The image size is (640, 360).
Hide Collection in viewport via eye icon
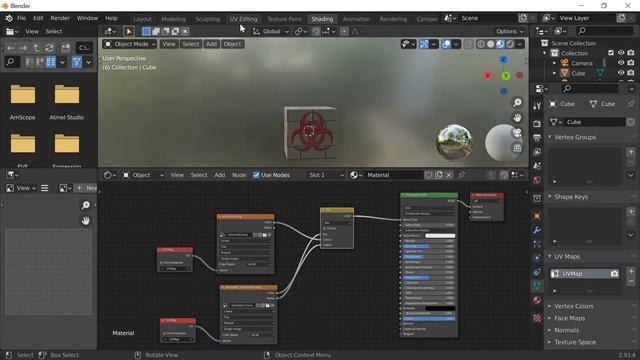tap(621, 53)
